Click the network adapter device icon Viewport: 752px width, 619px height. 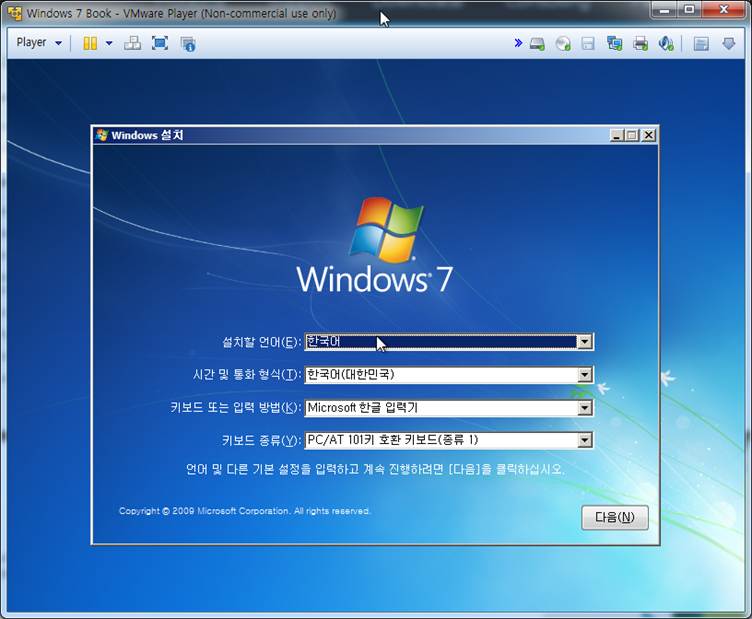pyautogui.click(x=614, y=44)
